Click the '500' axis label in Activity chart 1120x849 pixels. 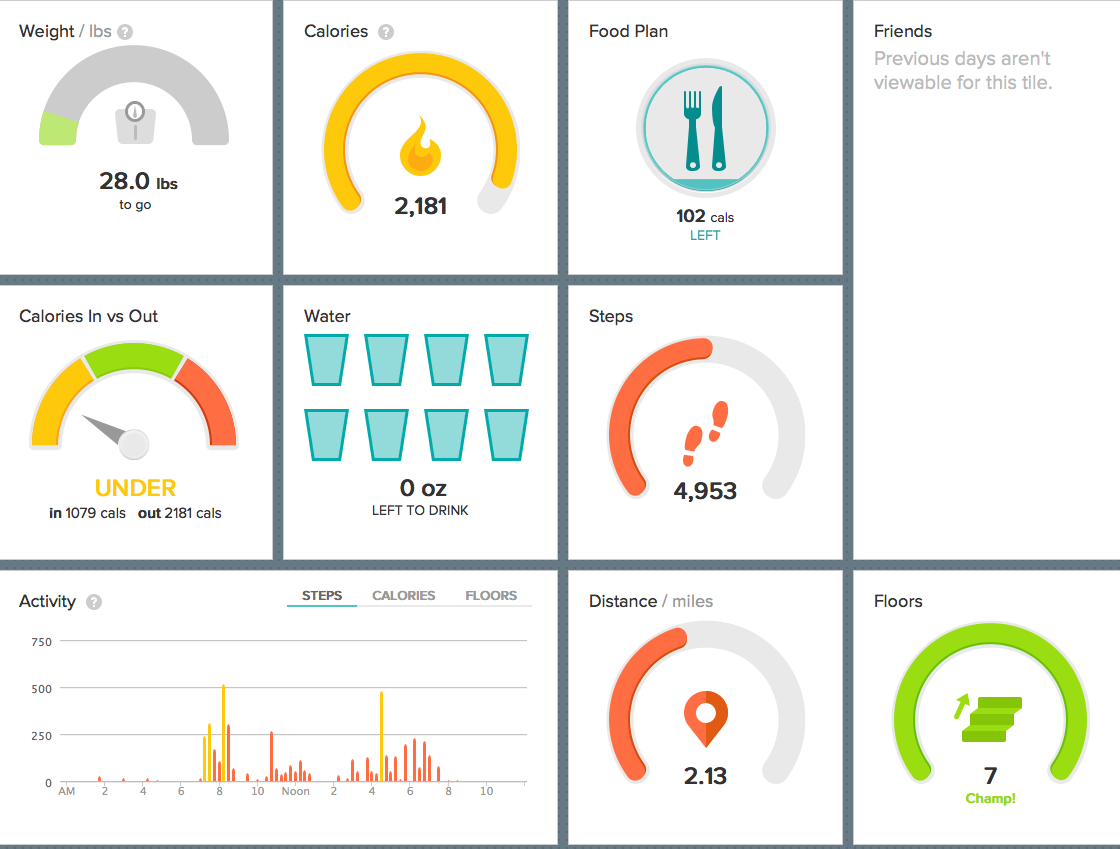click(x=41, y=689)
